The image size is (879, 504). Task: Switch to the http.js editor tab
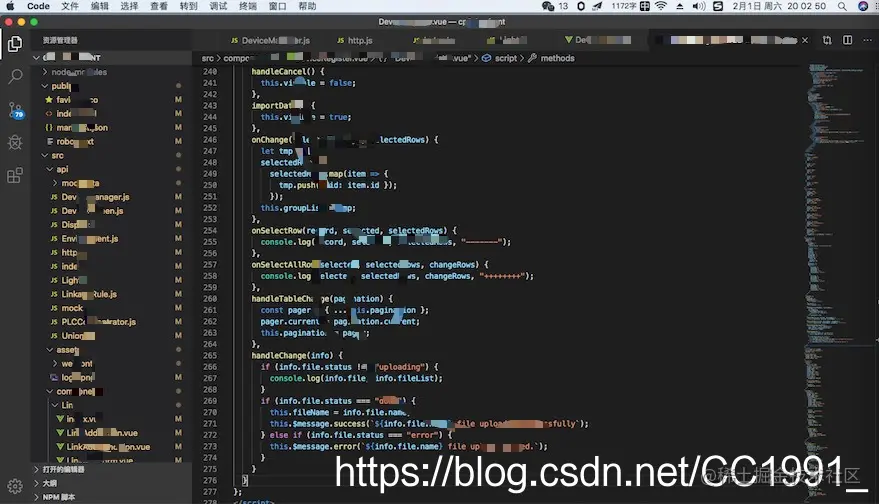point(355,40)
